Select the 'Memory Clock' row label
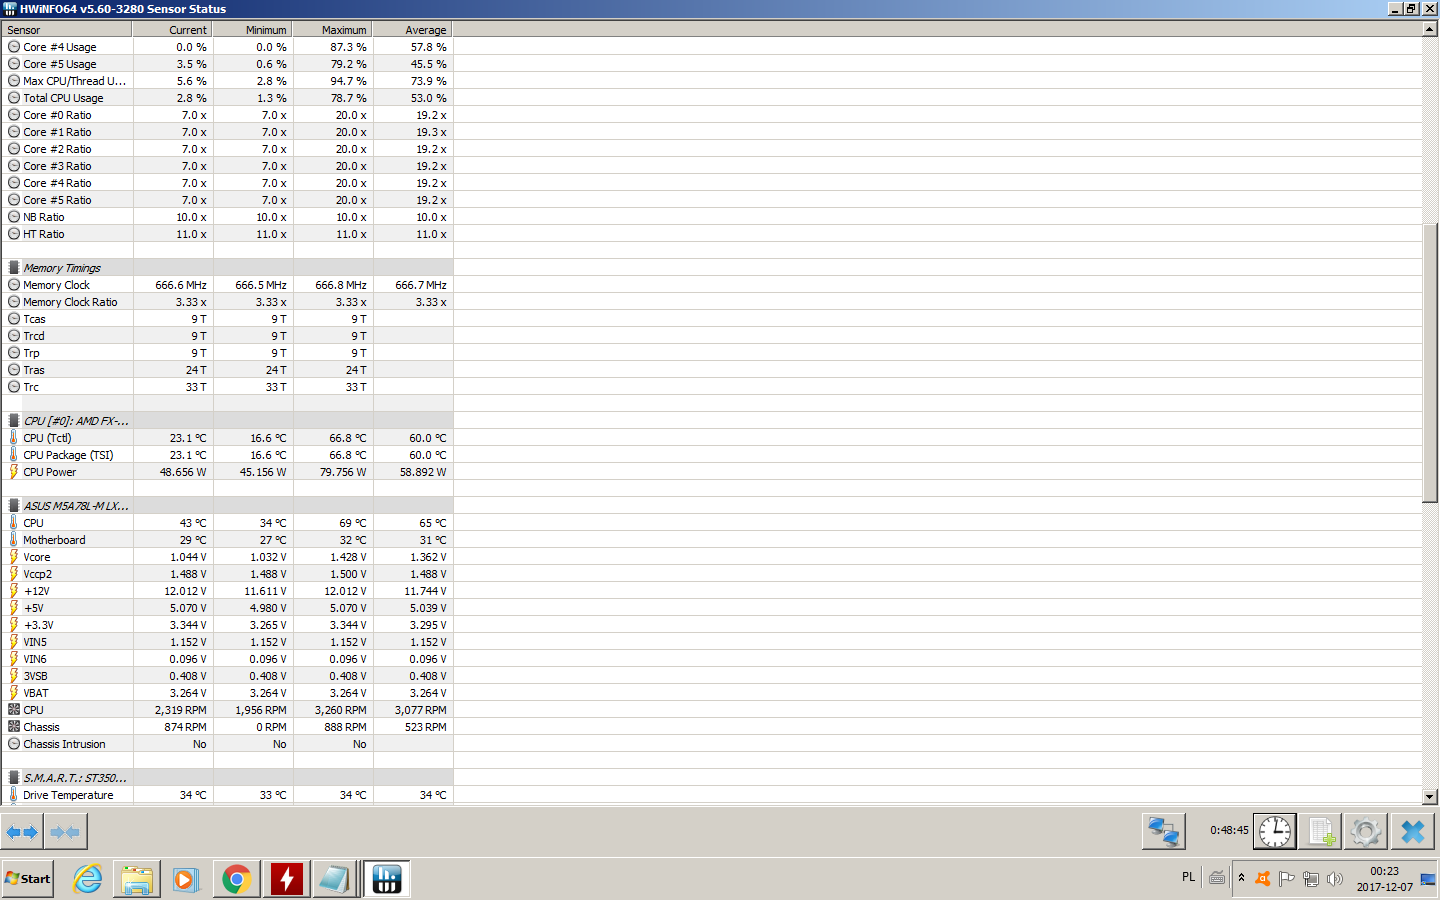 [56, 285]
